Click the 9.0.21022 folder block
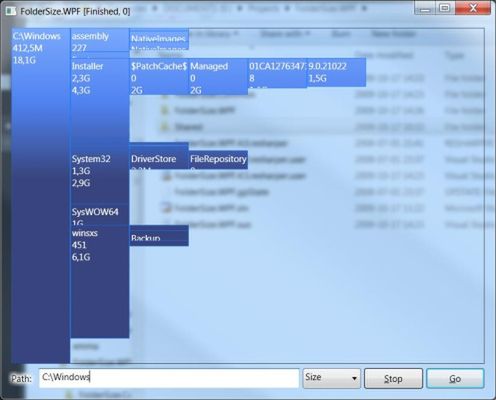Viewport: 496px width, 400px height. click(336, 72)
